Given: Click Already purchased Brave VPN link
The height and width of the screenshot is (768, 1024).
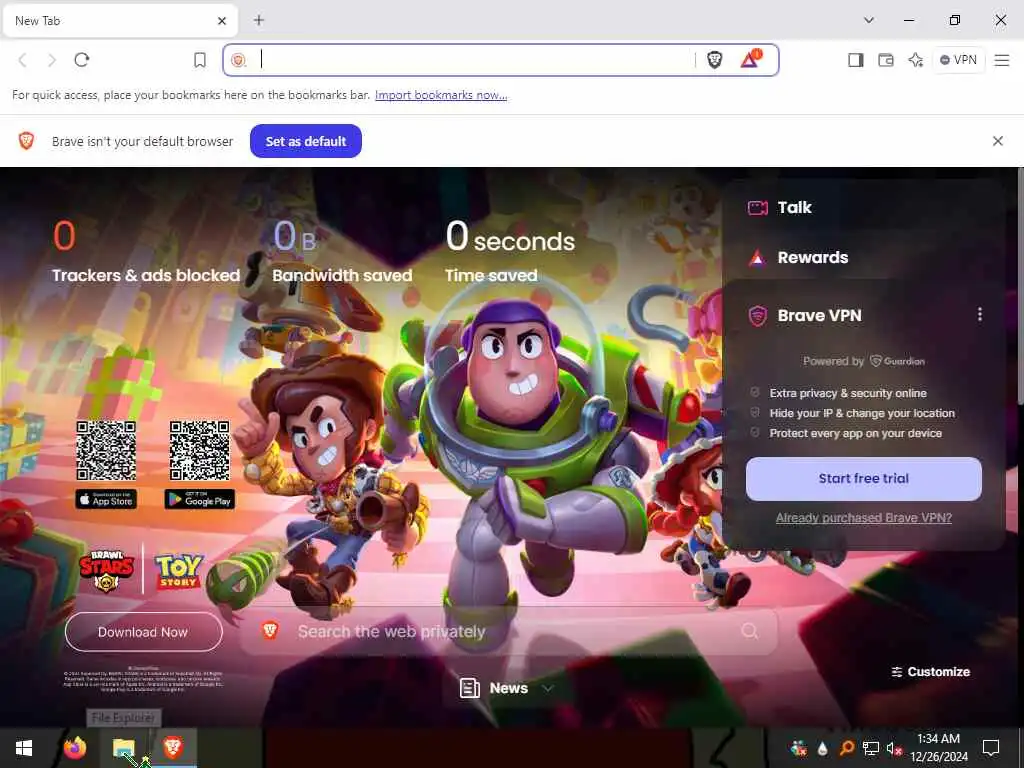Looking at the screenshot, I should (x=863, y=518).
